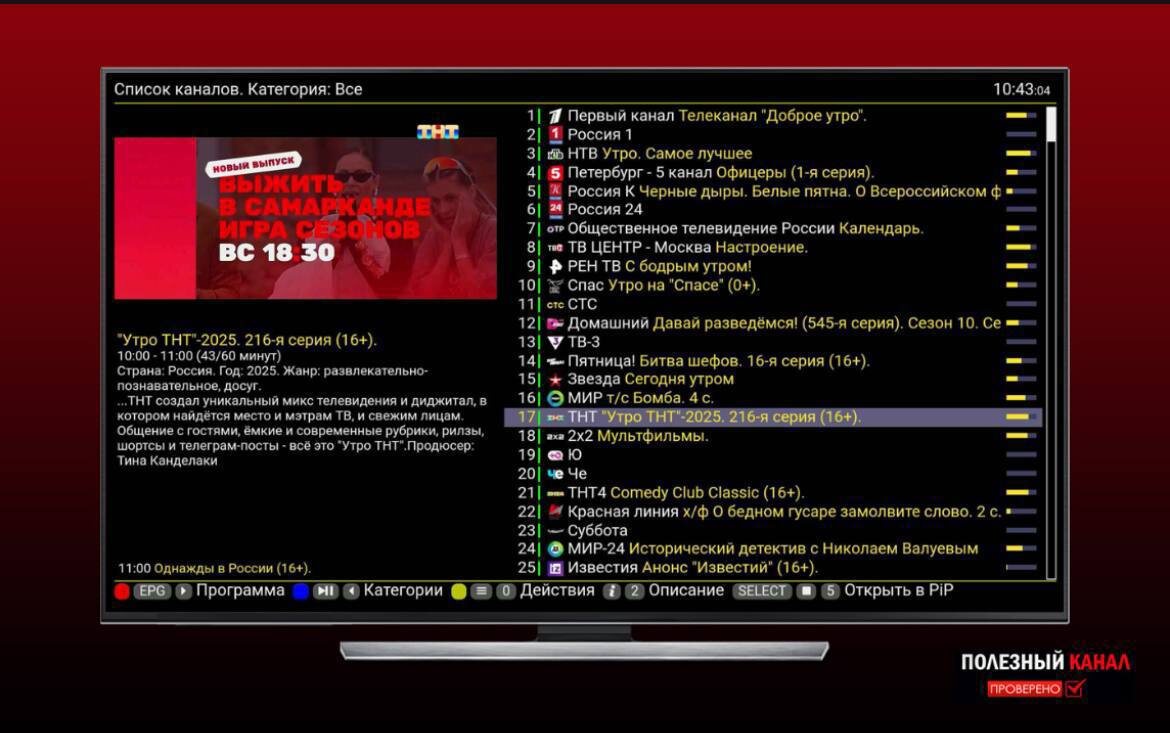
Task: Click progress bar of НТВ row
Action: (1021, 154)
